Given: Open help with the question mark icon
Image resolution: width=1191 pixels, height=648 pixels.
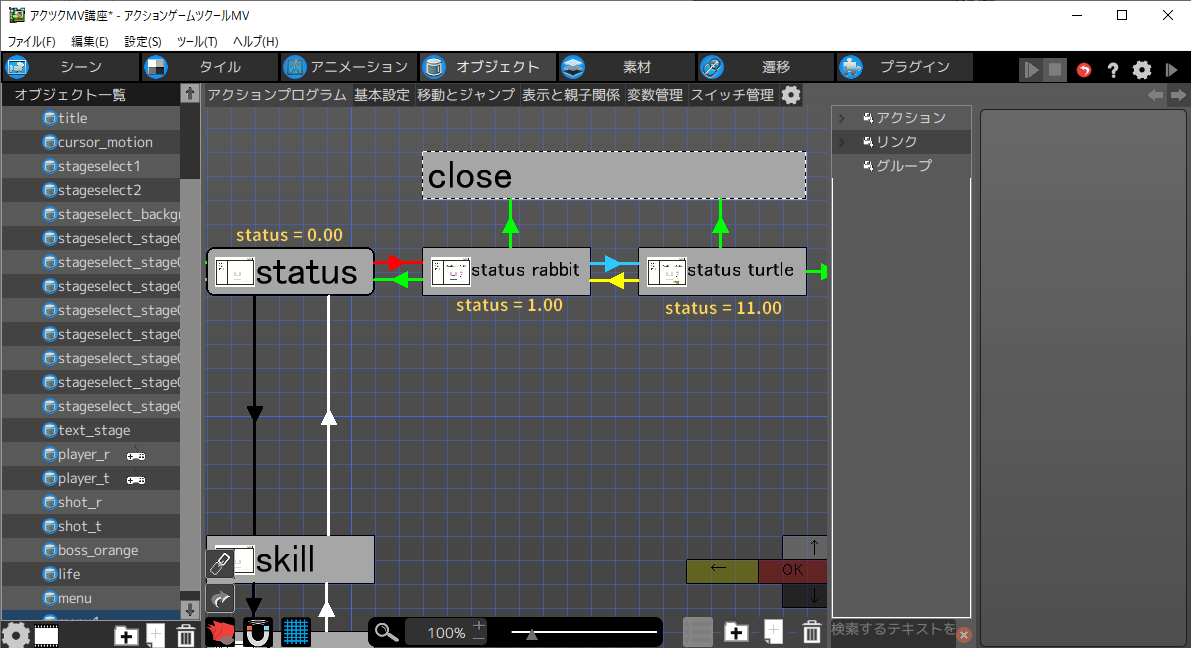Looking at the screenshot, I should pos(1112,70).
